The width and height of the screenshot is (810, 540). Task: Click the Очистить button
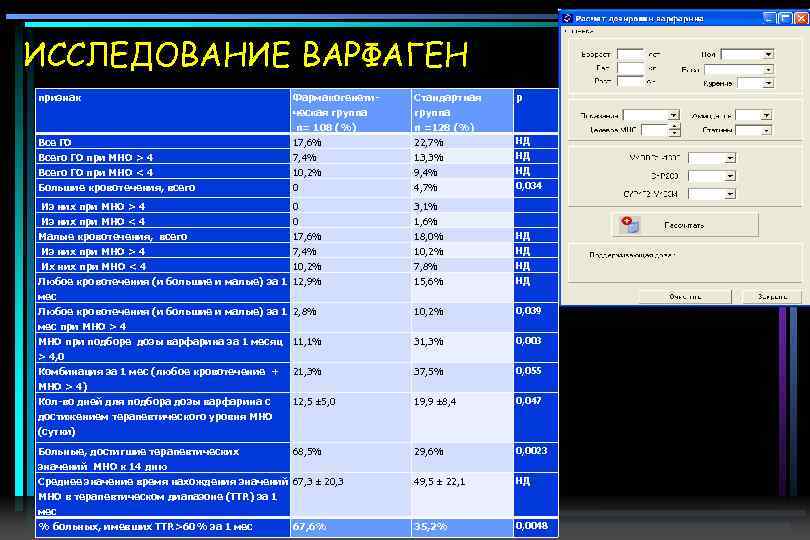pyautogui.click(x=685, y=297)
